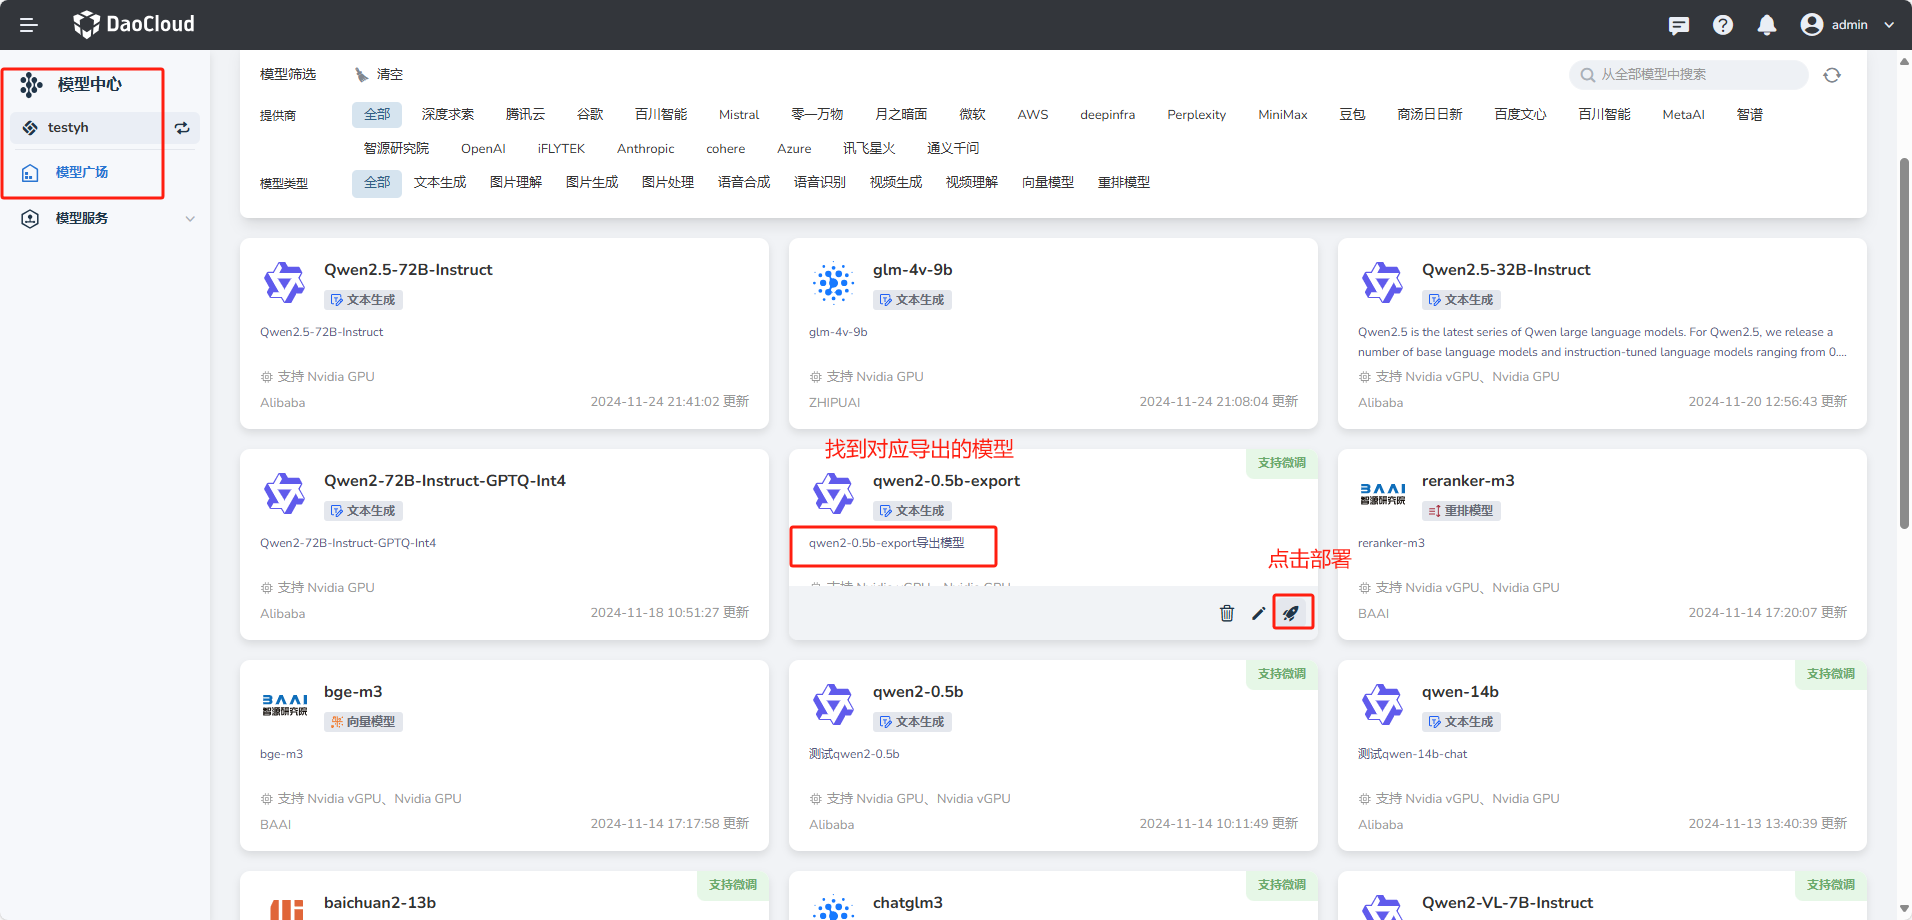Click the scrollbar down arrow

click(x=1904, y=911)
